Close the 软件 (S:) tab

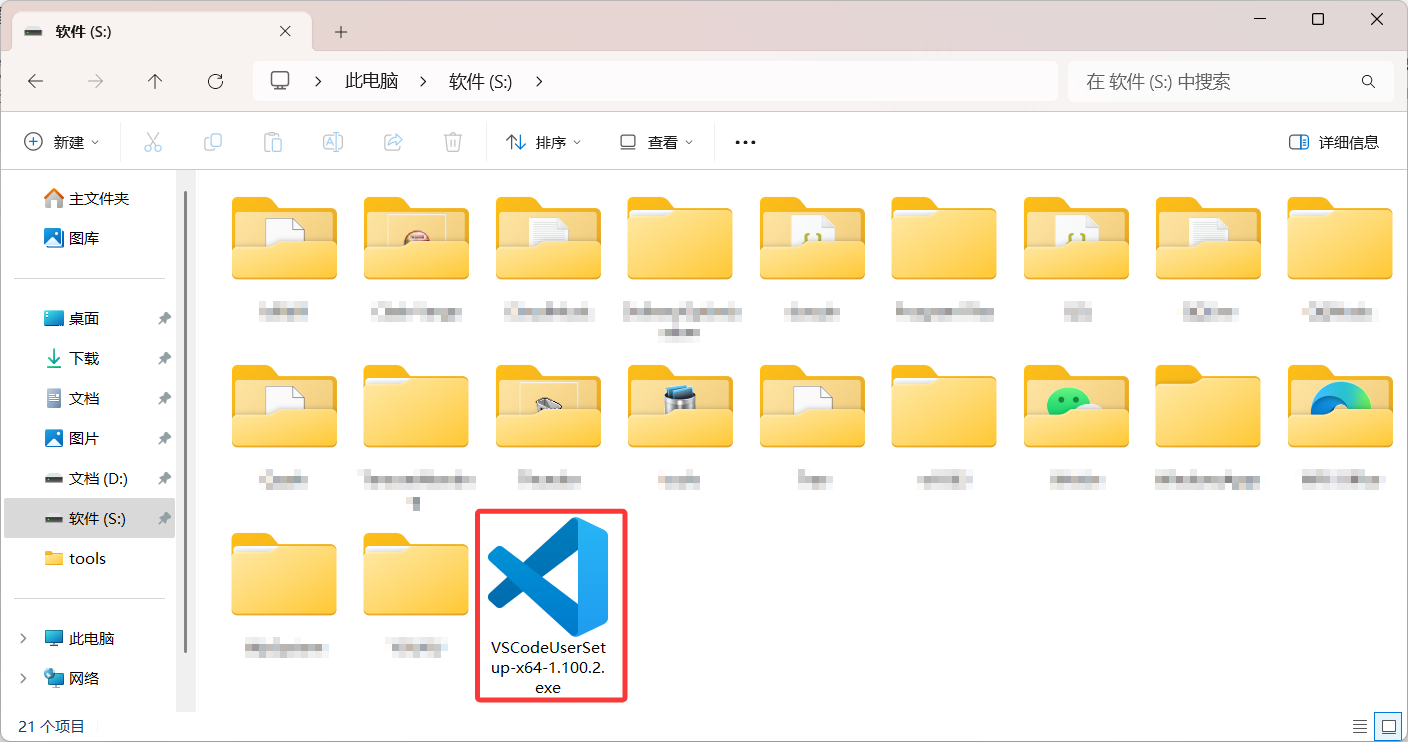tap(285, 31)
